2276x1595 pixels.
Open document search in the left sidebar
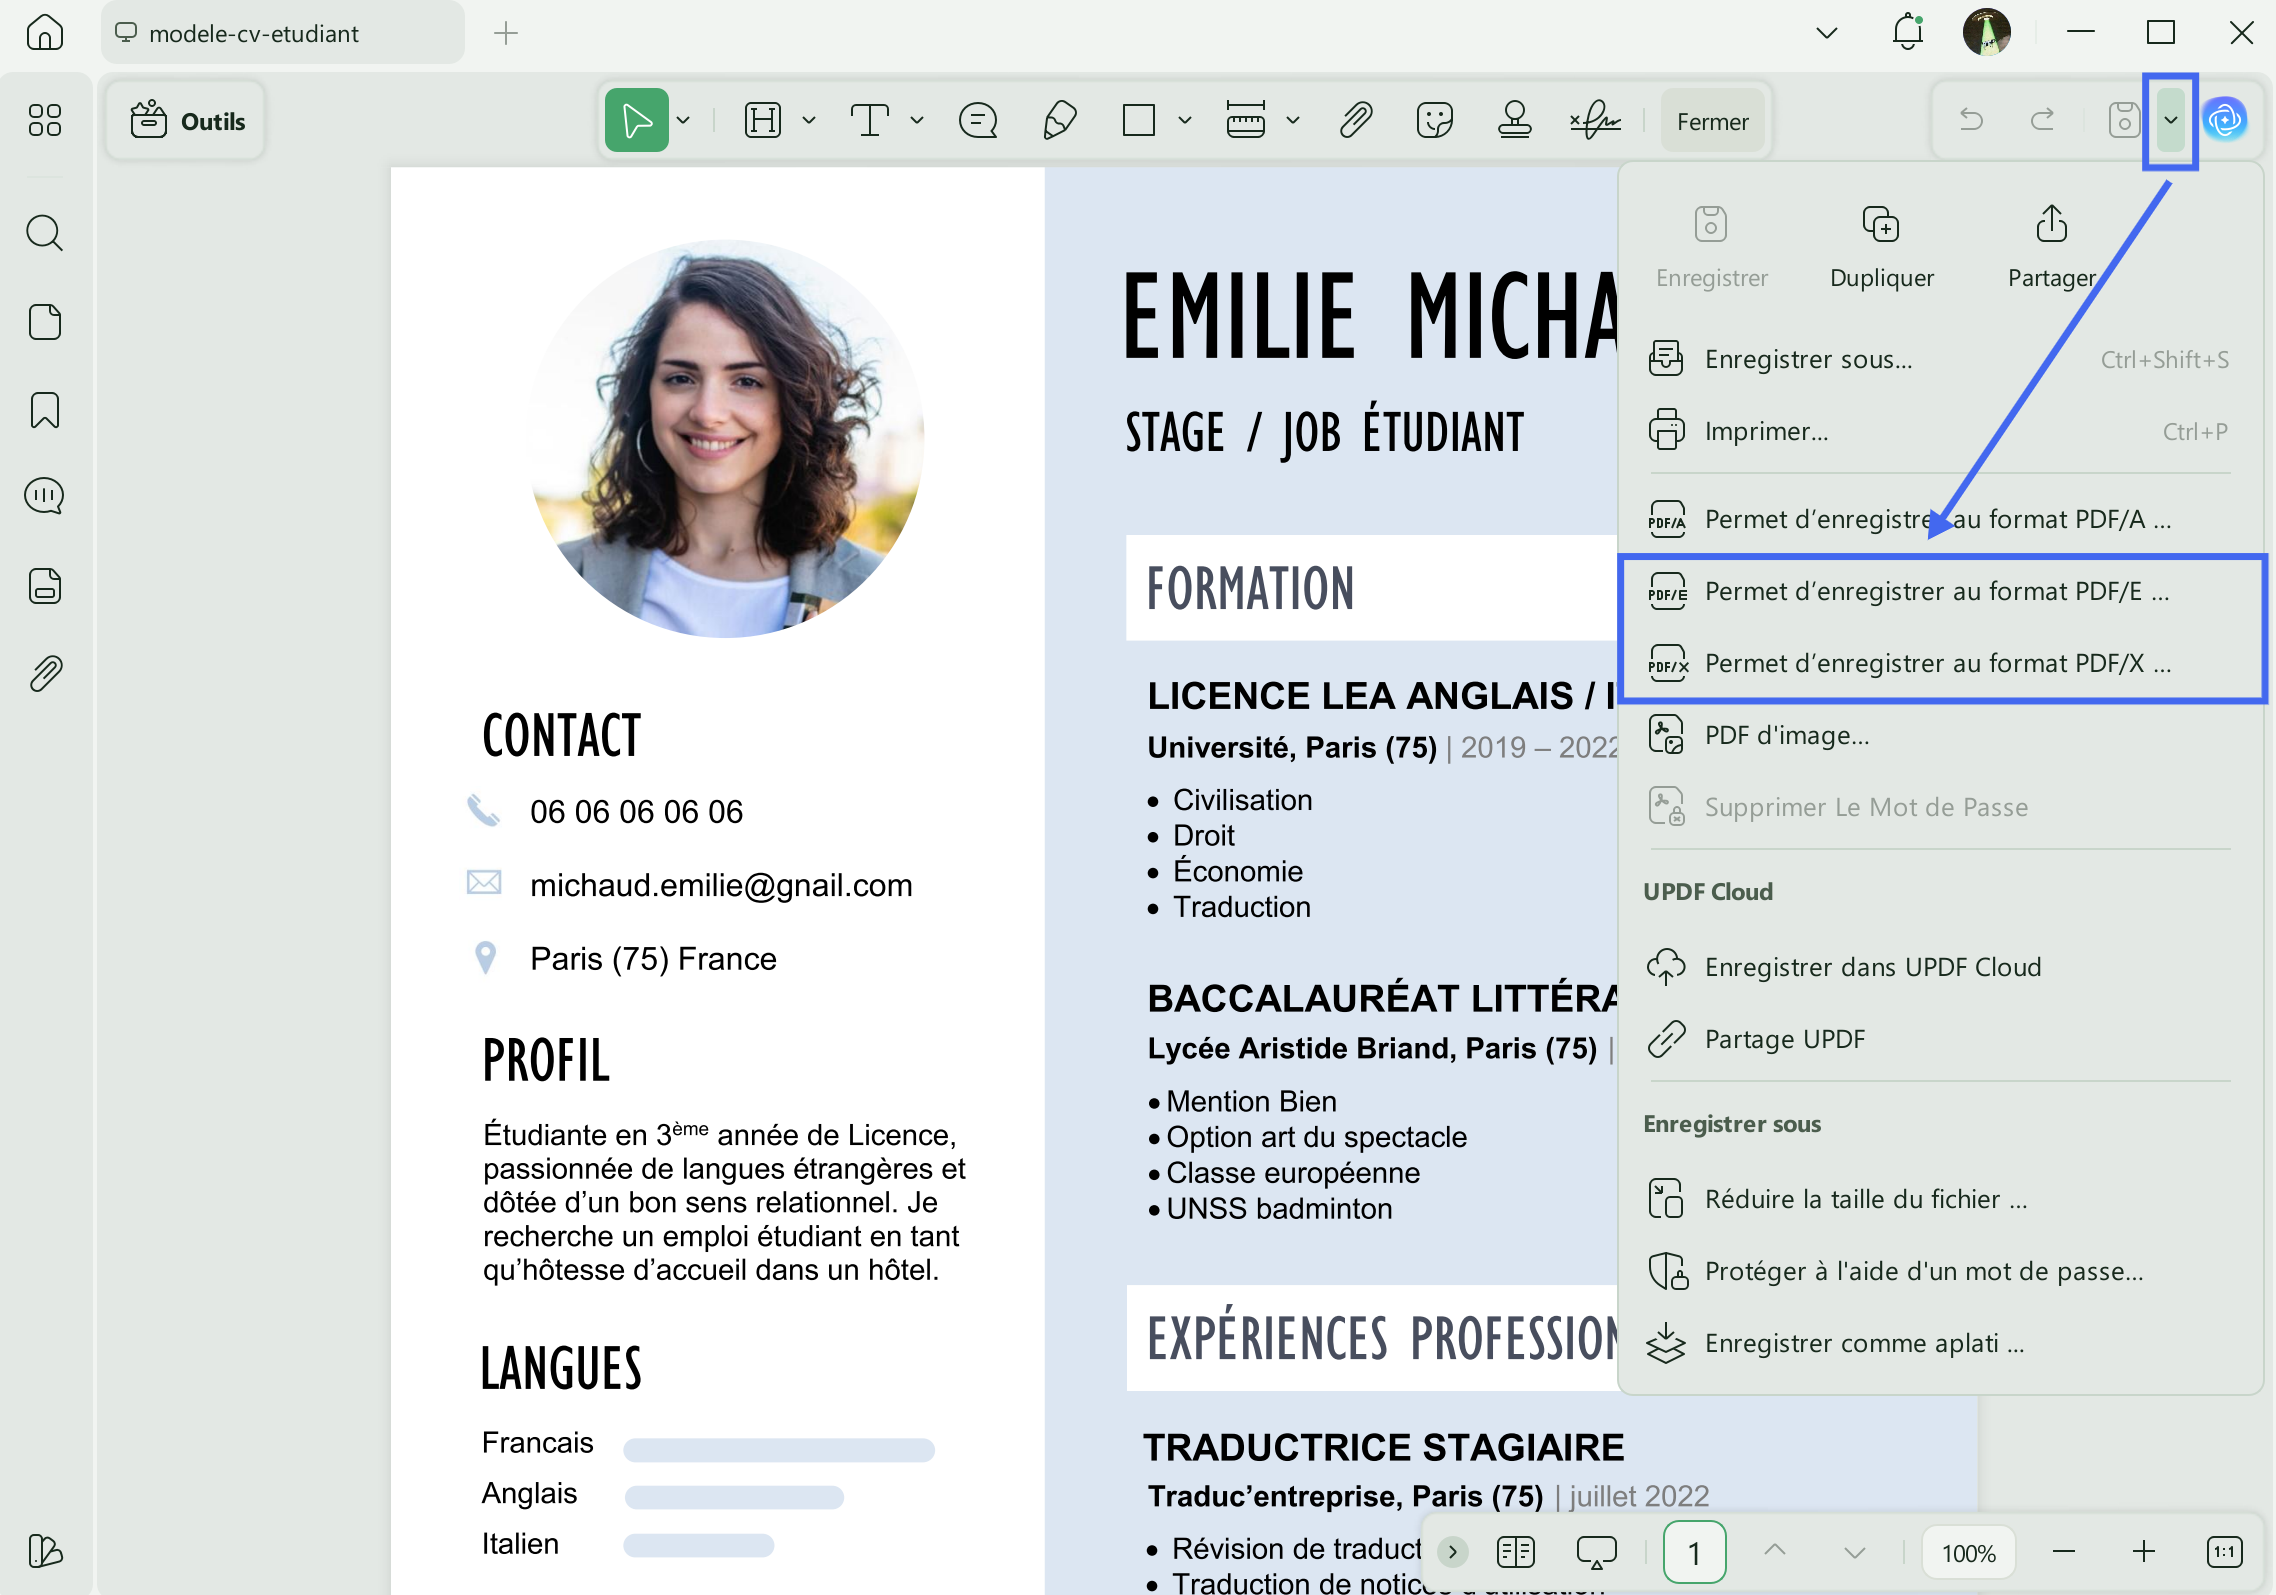(44, 232)
